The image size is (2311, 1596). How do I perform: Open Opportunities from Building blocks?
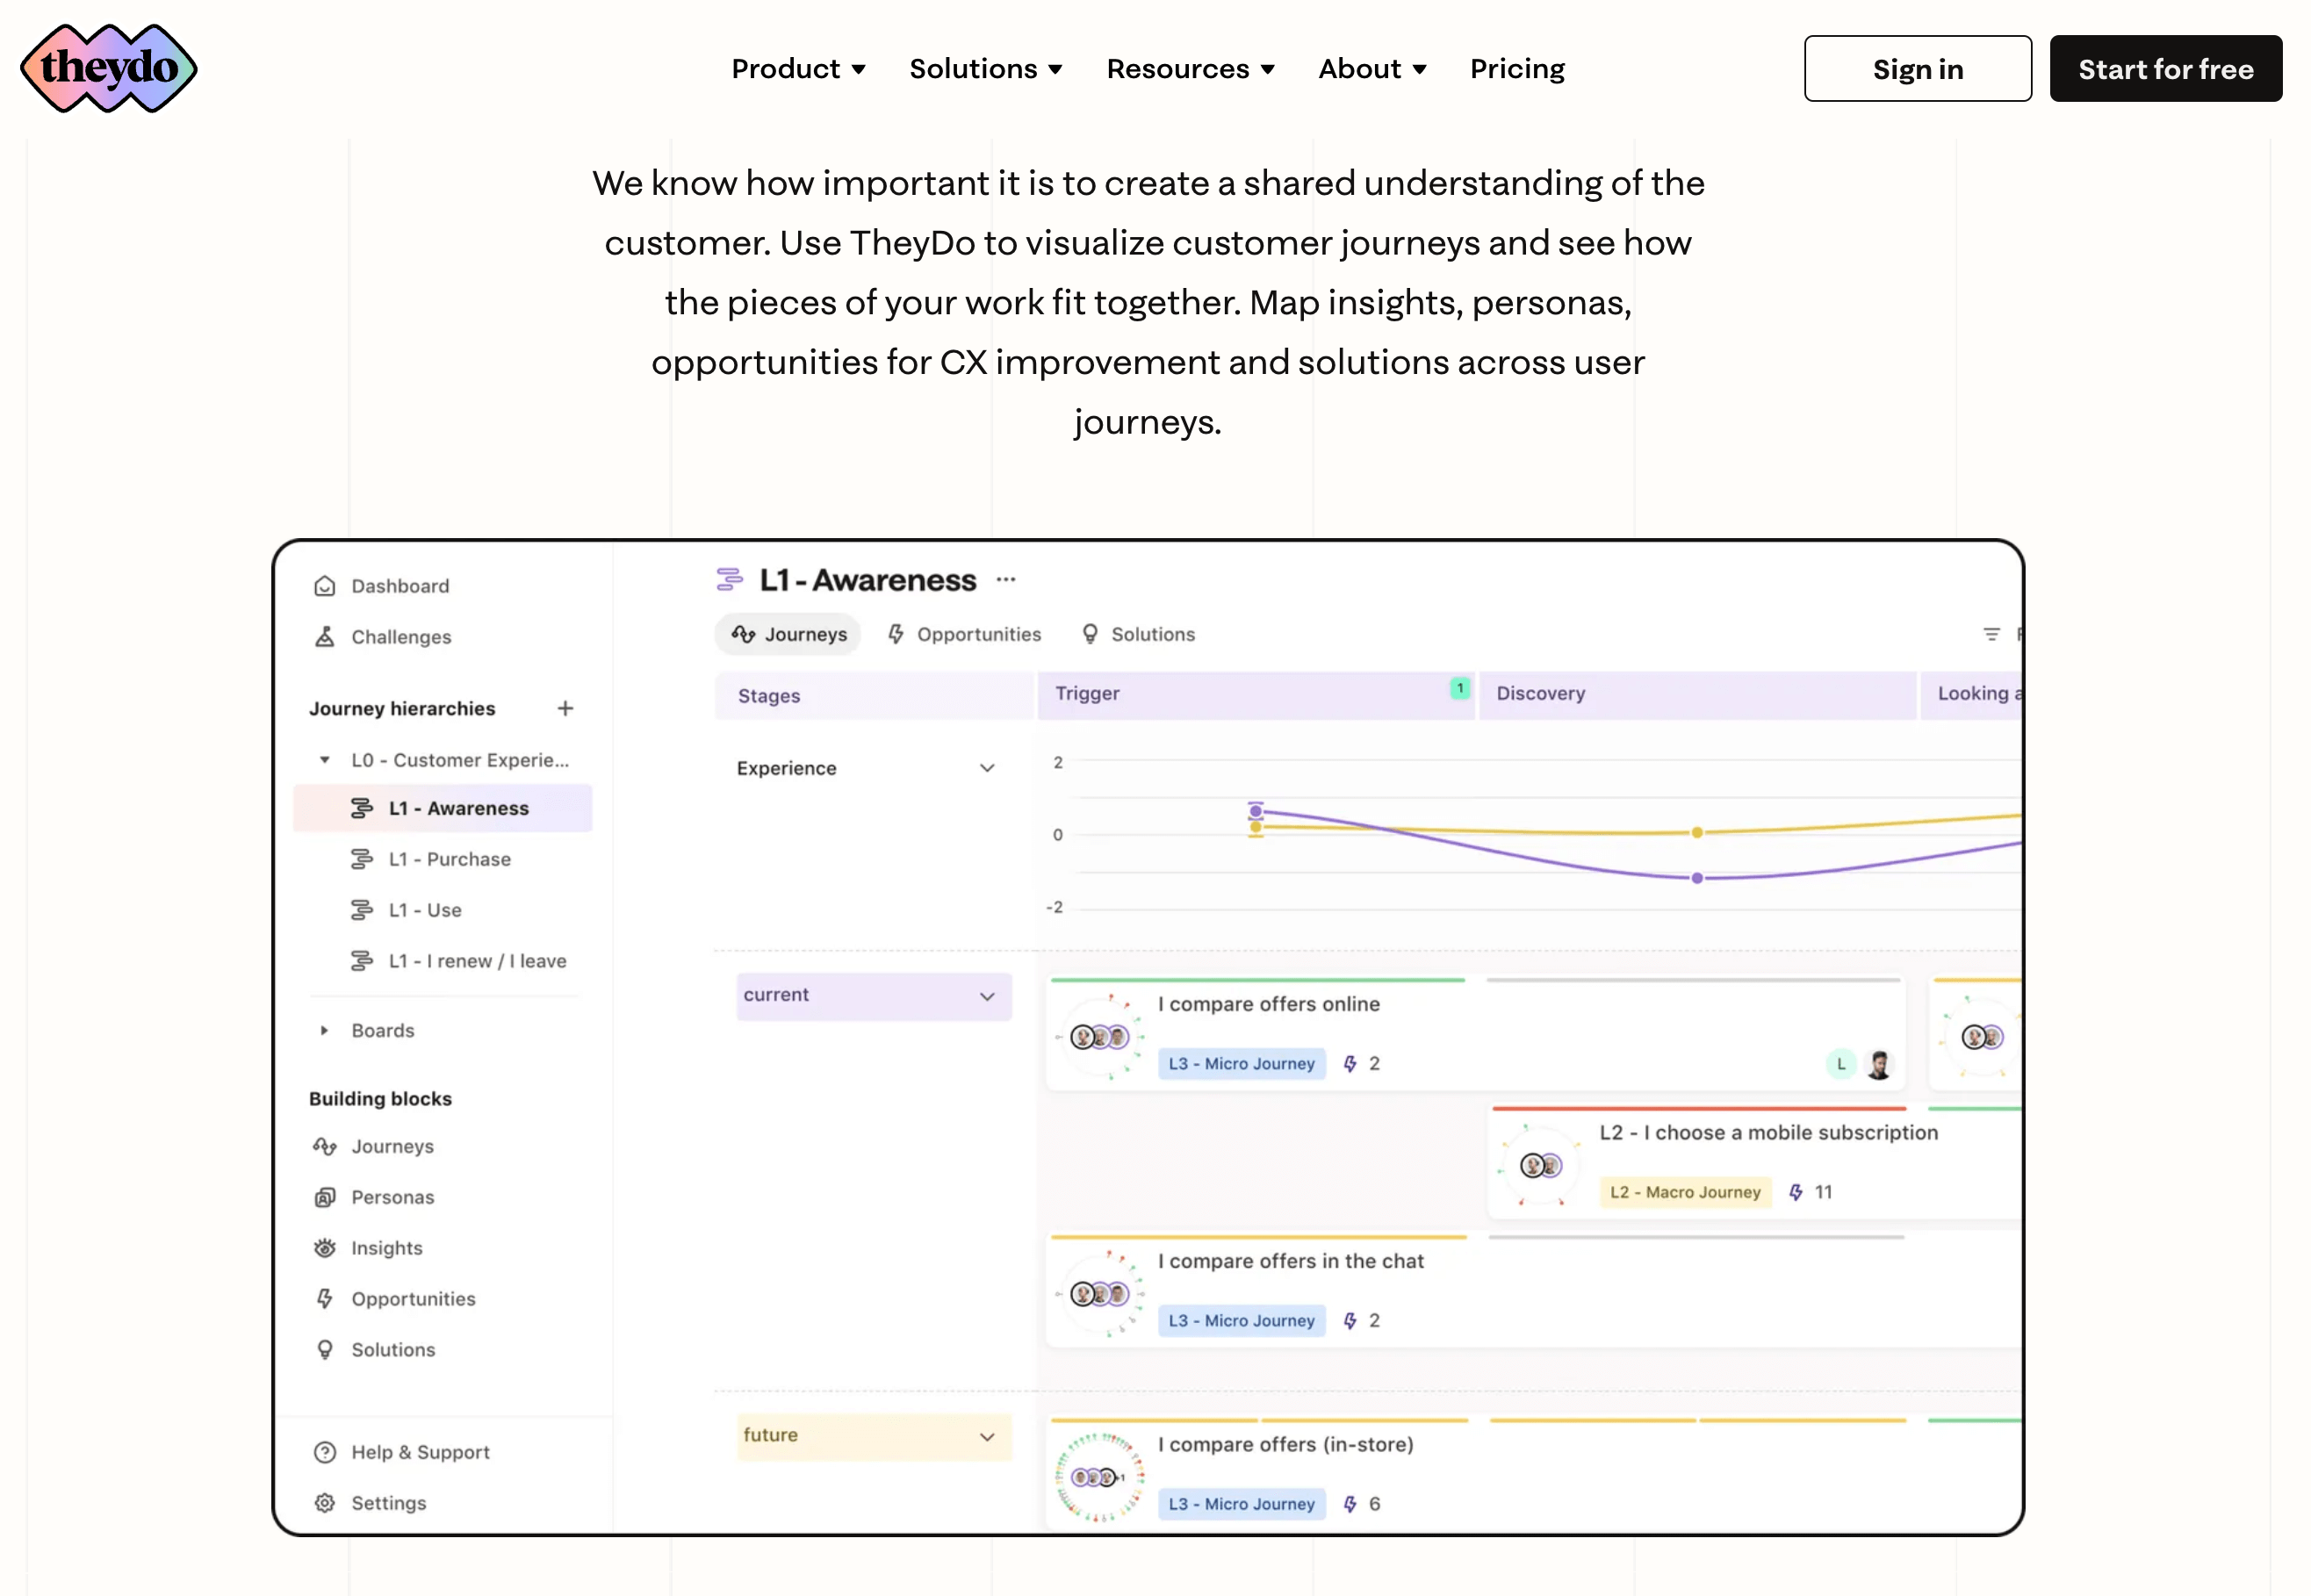point(413,1298)
